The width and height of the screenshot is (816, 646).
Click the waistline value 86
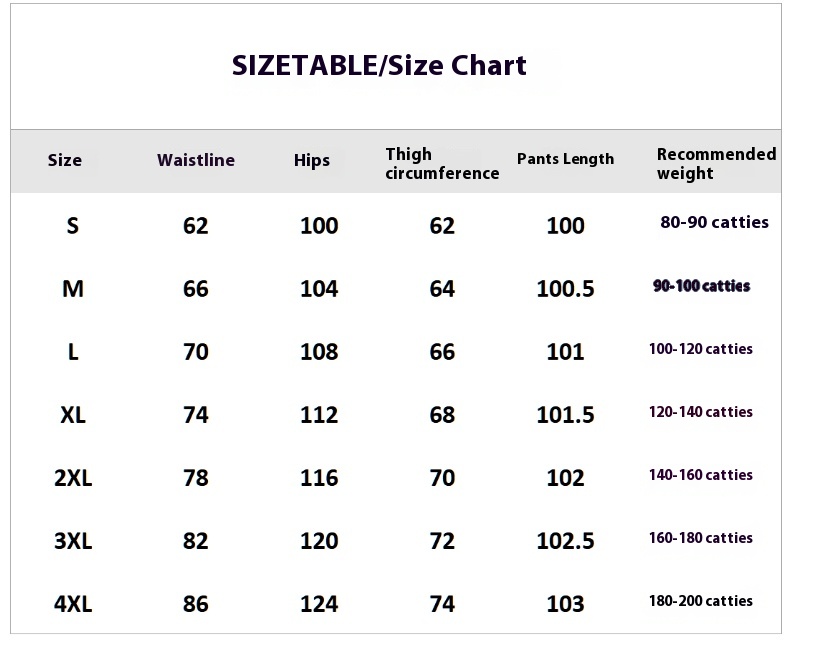pyautogui.click(x=196, y=604)
